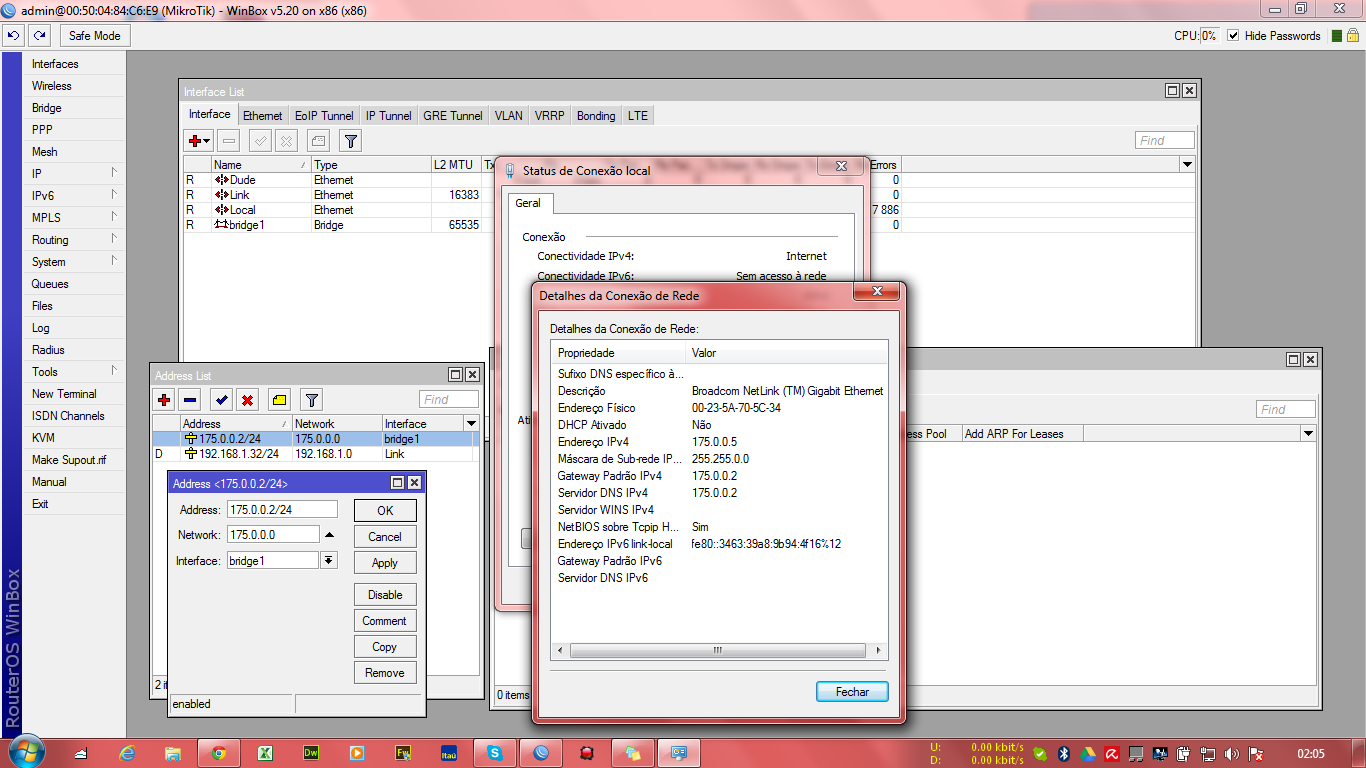This screenshot has width=1366, height=768.
Task: Click Remove in the Address dialog
Action: pos(385,673)
